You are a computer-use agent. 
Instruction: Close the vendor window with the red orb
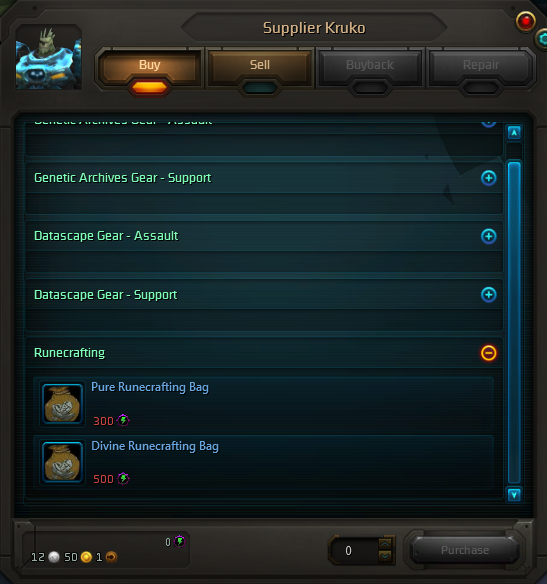coord(525,21)
